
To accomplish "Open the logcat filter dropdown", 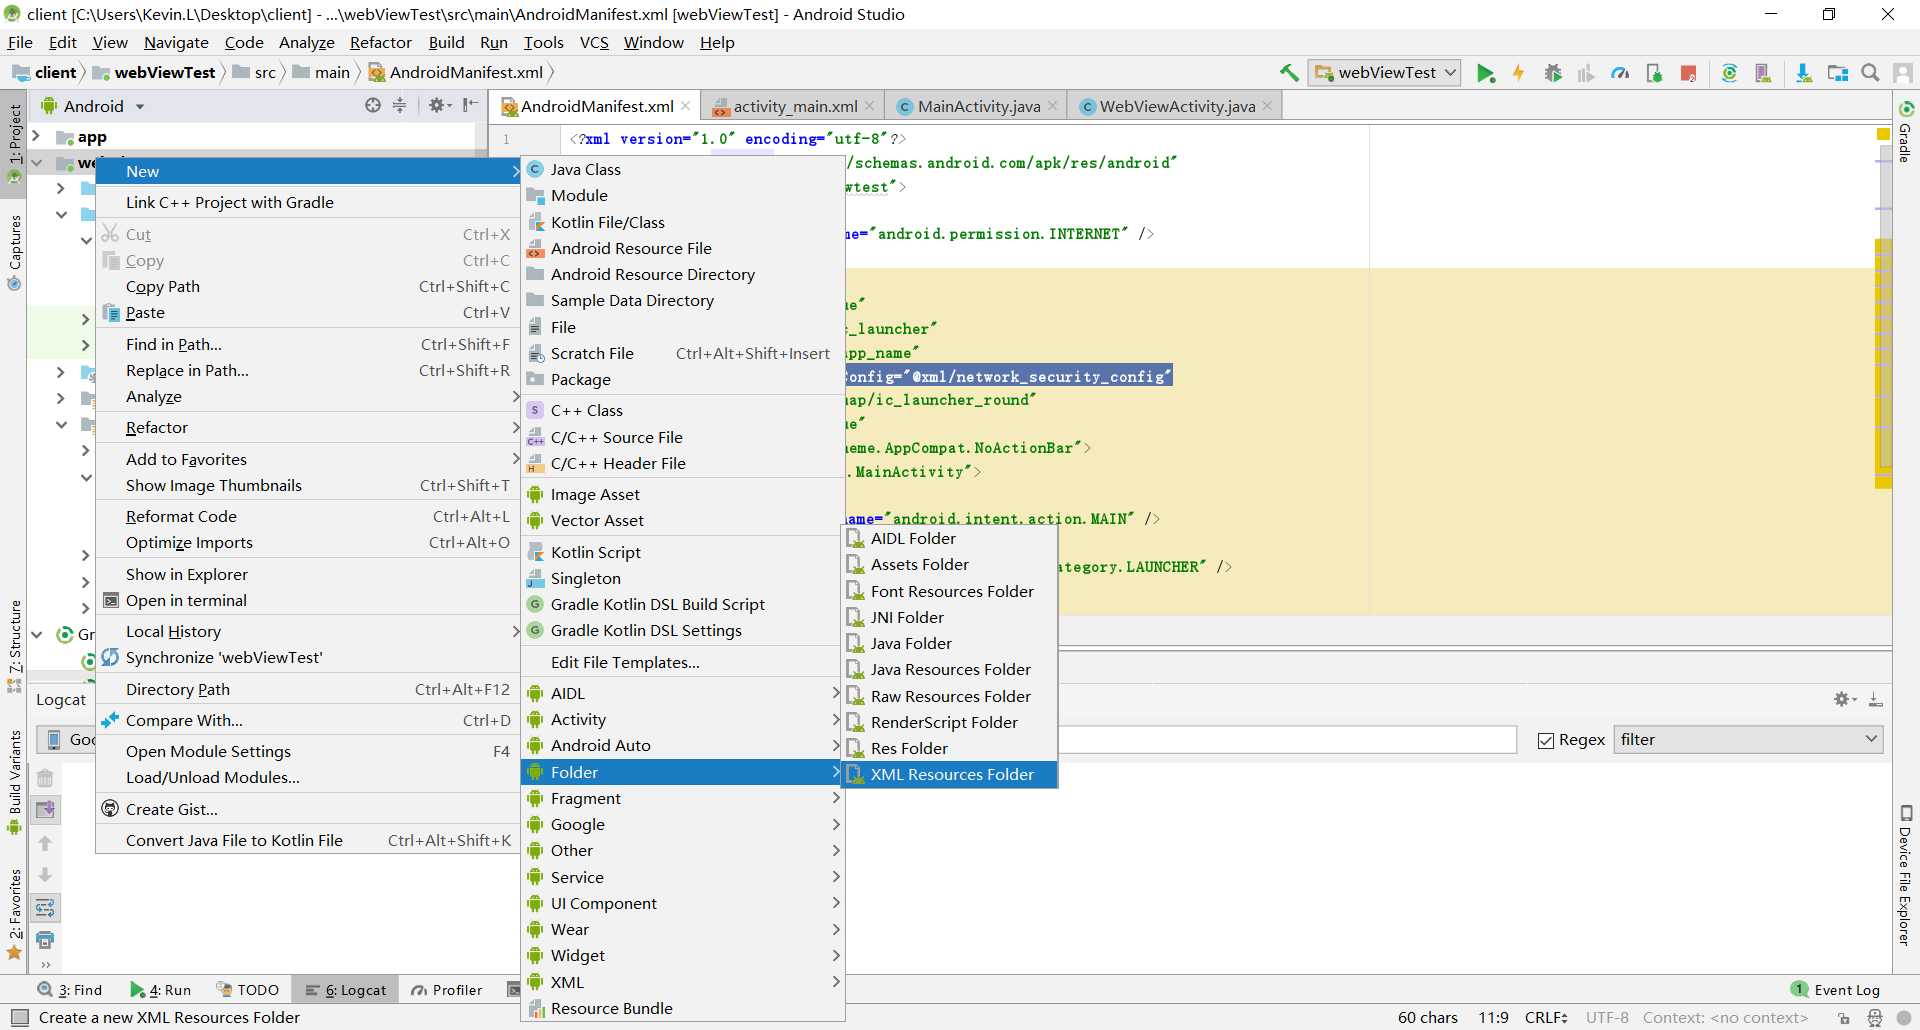I will click(x=1748, y=740).
